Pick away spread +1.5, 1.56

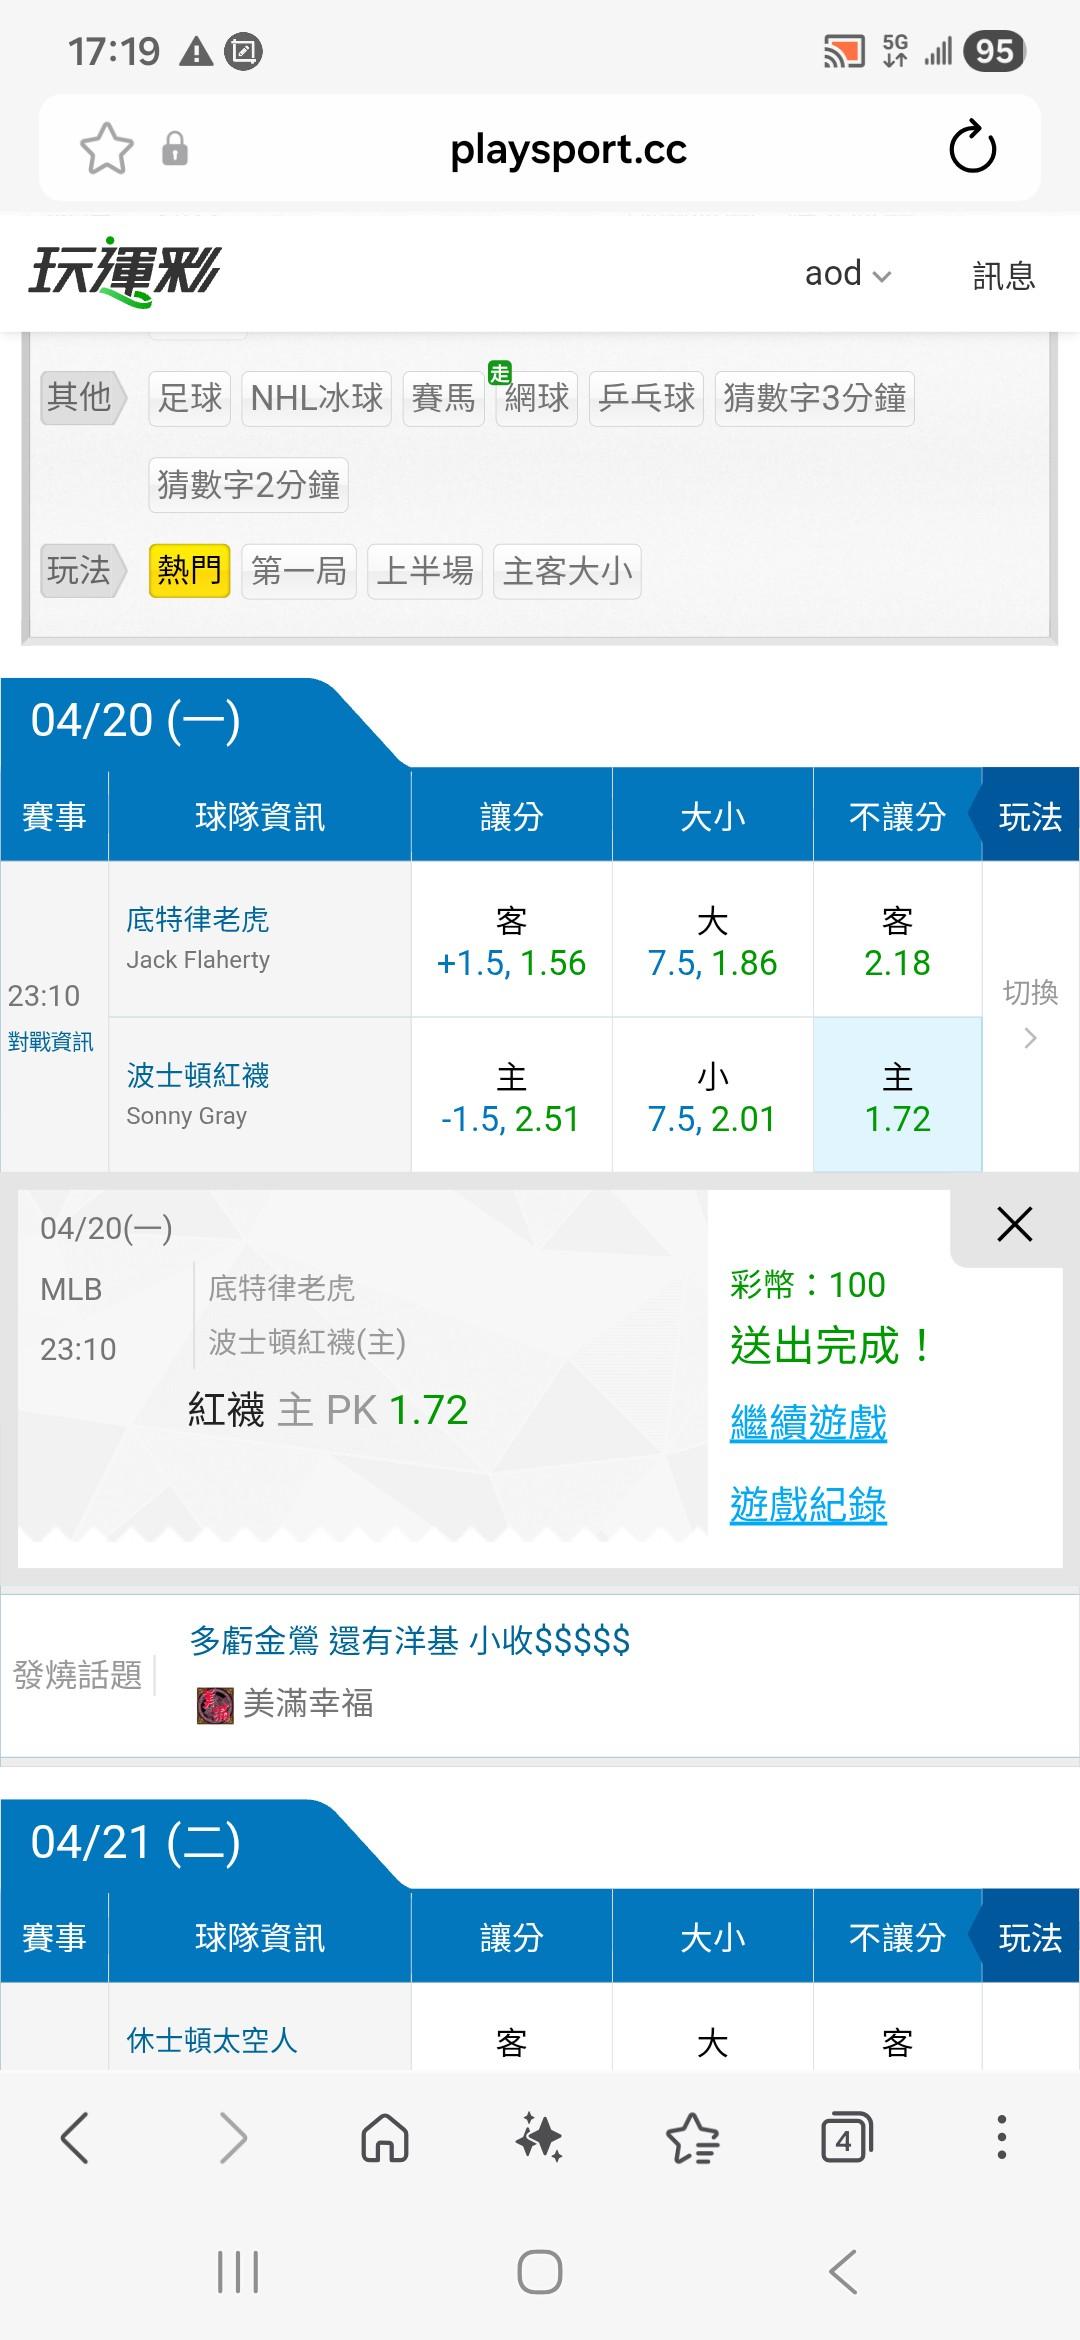coord(511,939)
